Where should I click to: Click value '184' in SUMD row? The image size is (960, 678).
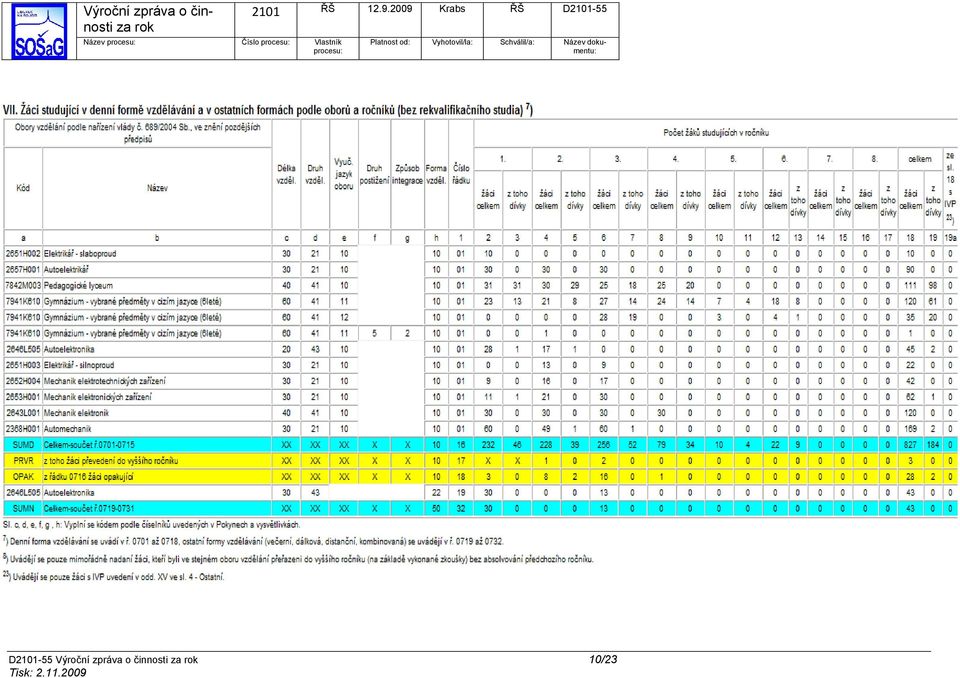(x=932, y=445)
